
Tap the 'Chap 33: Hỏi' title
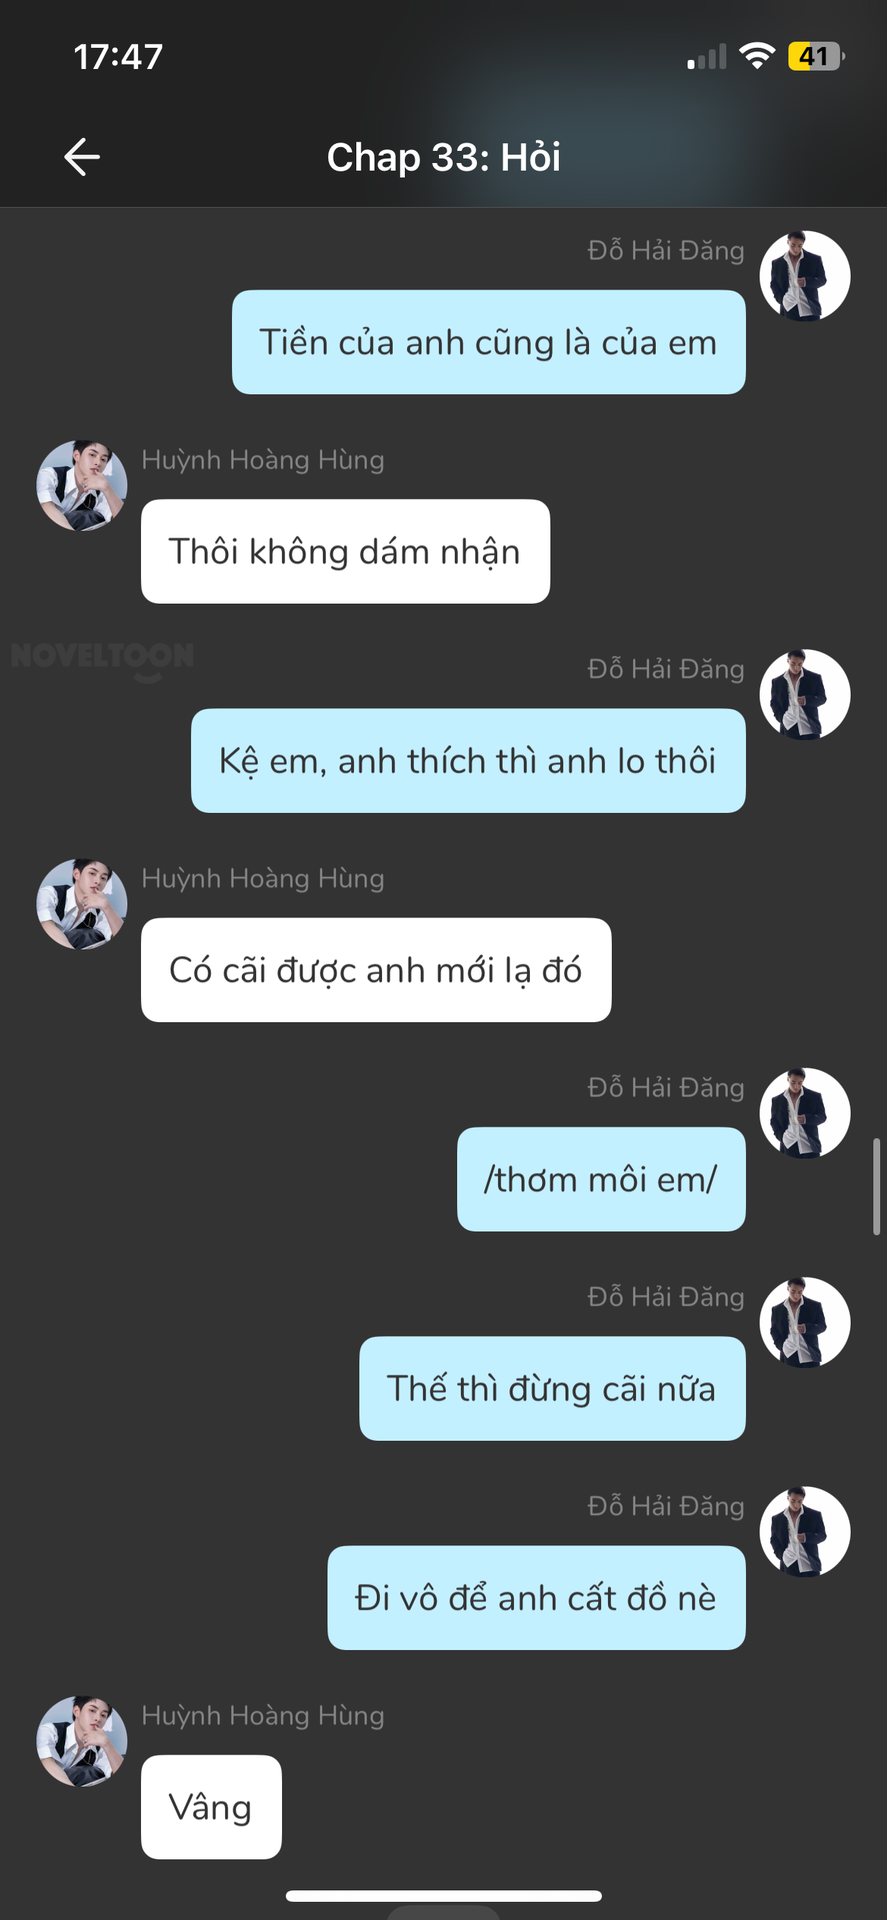click(x=443, y=157)
